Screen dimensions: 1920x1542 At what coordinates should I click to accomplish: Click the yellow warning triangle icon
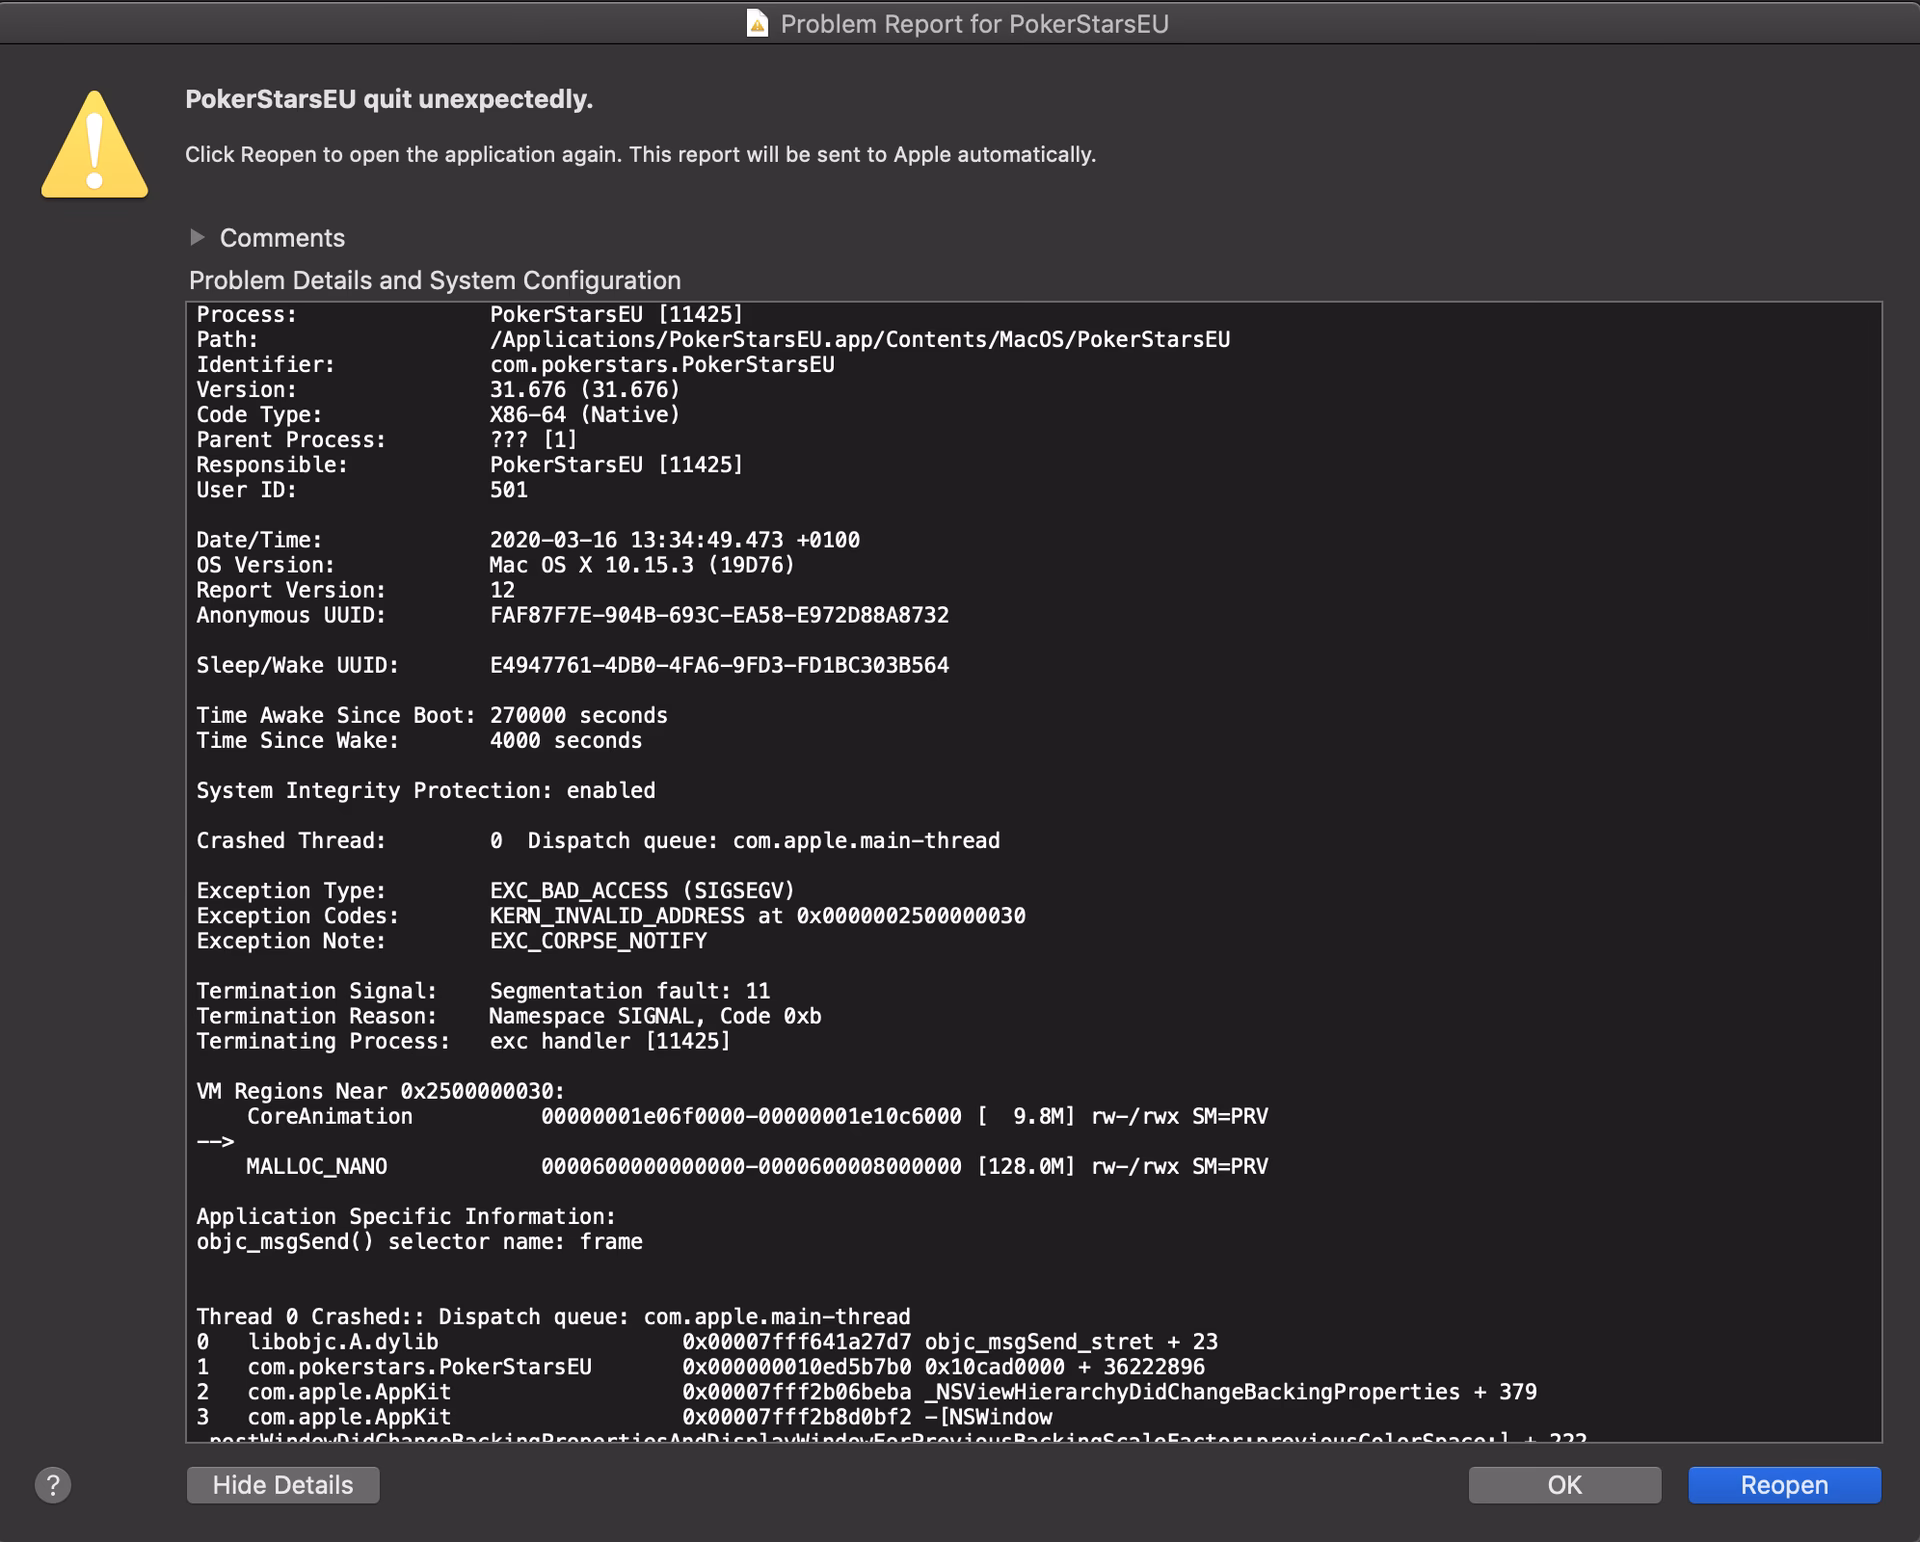click(95, 145)
